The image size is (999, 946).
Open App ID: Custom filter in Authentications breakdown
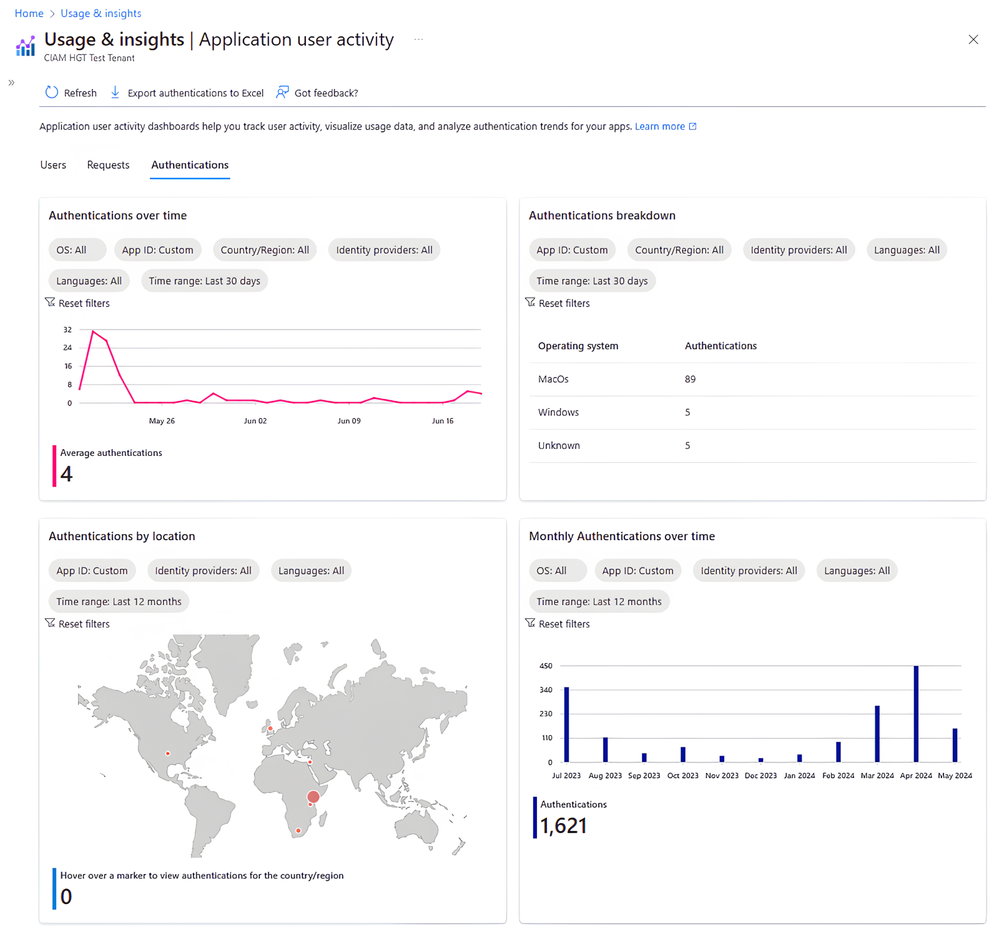coord(572,250)
